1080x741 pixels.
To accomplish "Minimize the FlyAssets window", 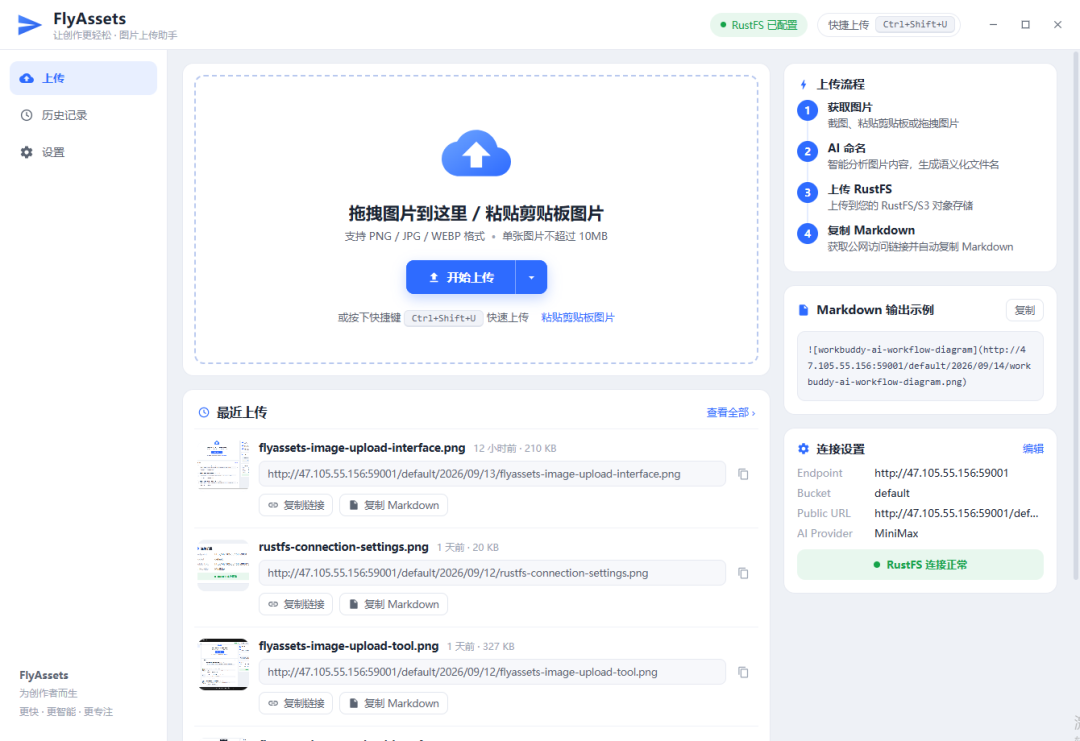I will coord(993,25).
